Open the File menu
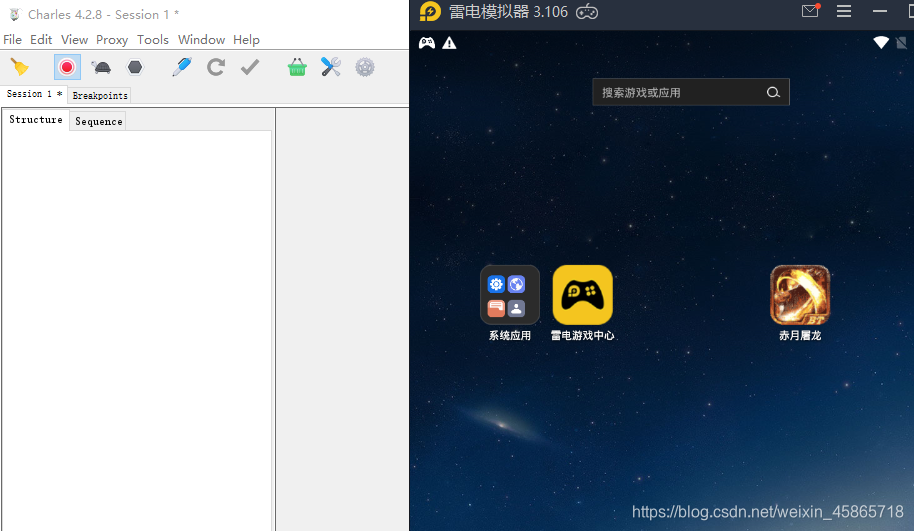914x531 pixels. pos(12,40)
